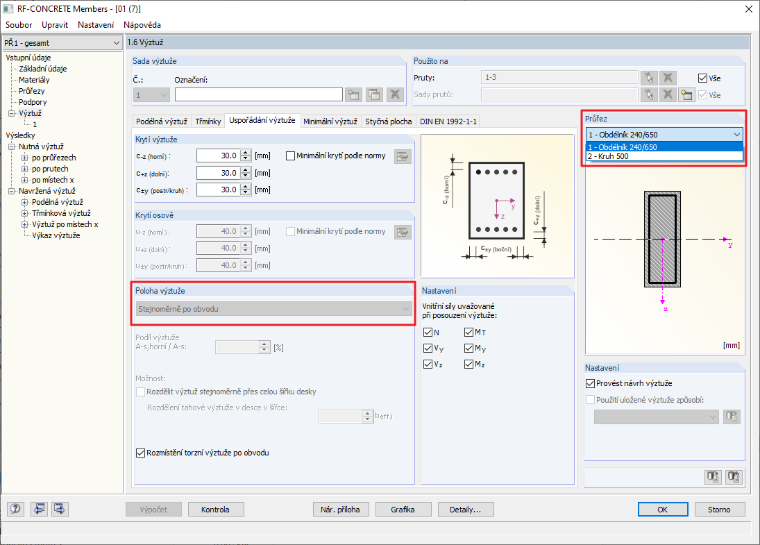Click the new reinforcement set icon
The width and height of the screenshot is (760, 545).
click(353, 94)
